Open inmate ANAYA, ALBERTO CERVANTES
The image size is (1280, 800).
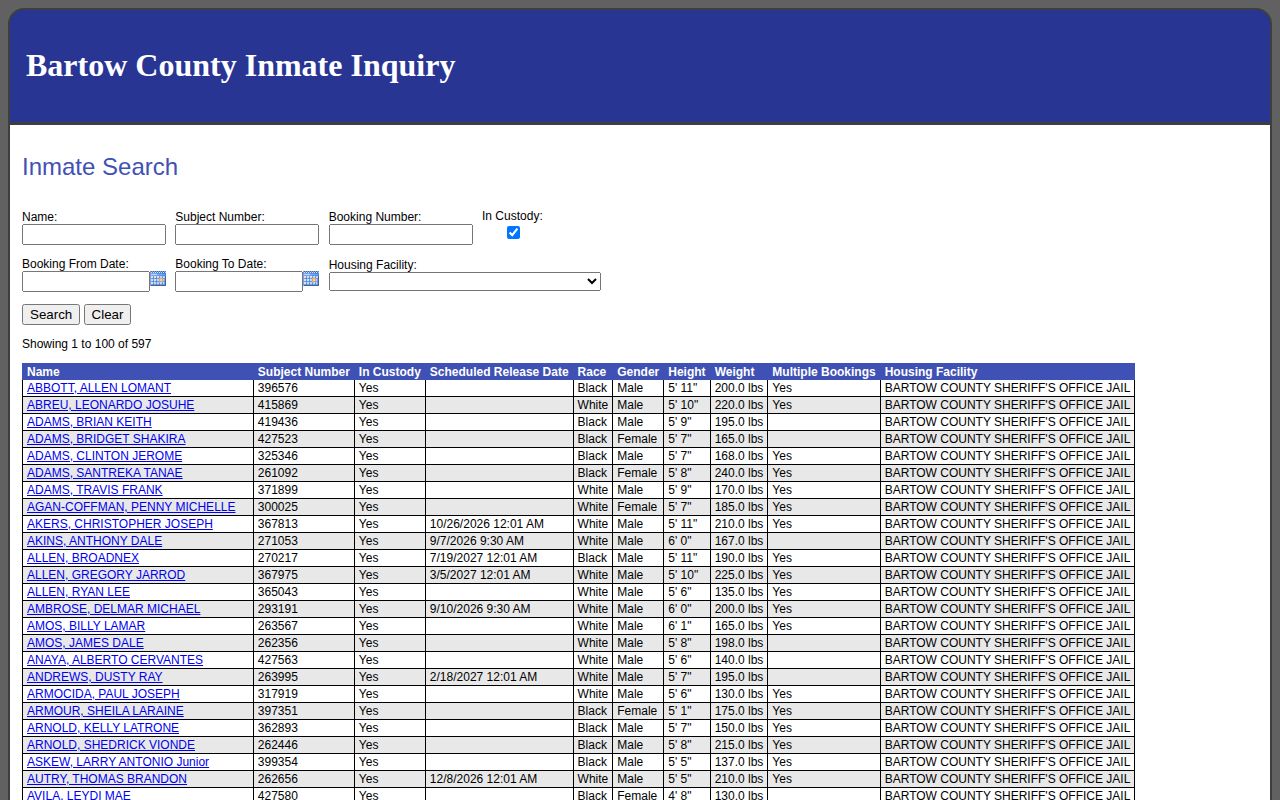click(115, 660)
